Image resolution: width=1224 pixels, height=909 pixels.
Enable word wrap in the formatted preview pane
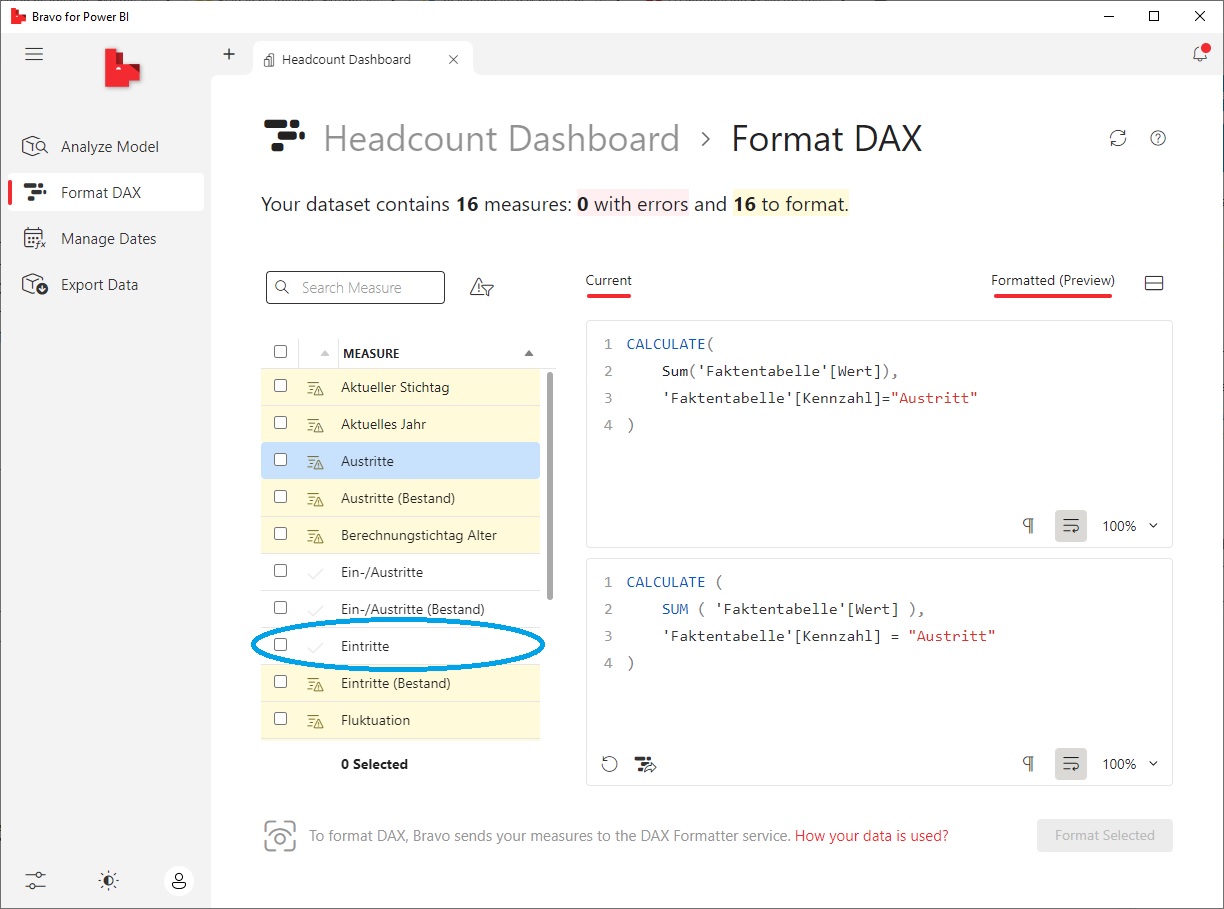[x=1070, y=763]
